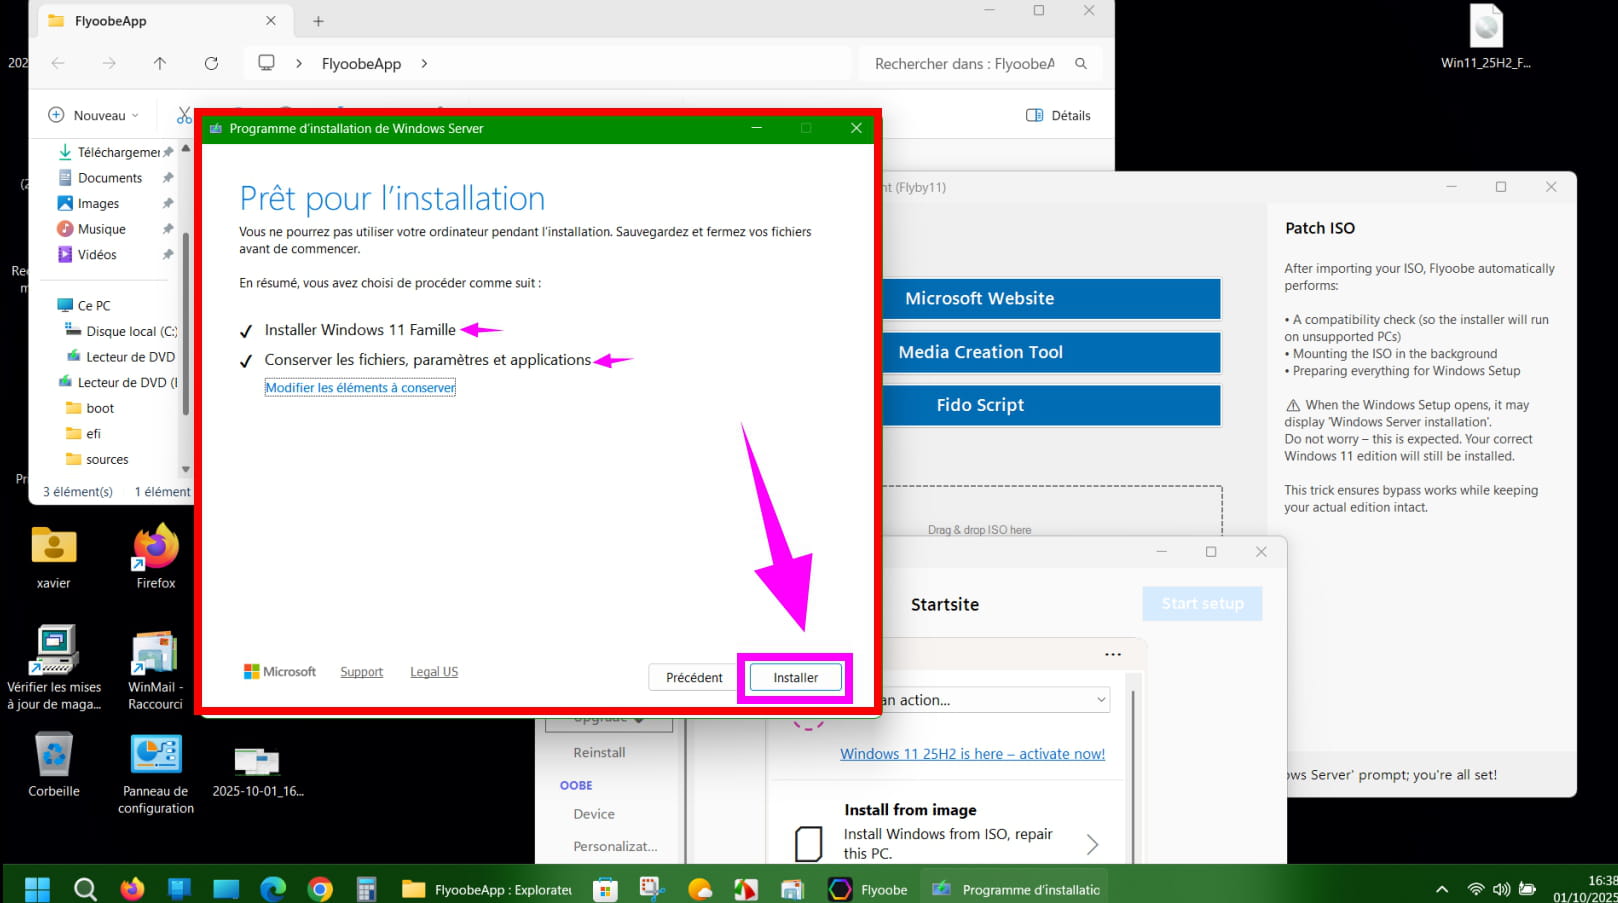Expand 'Install from image' chevron
1618x903 pixels.
coord(1092,844)
